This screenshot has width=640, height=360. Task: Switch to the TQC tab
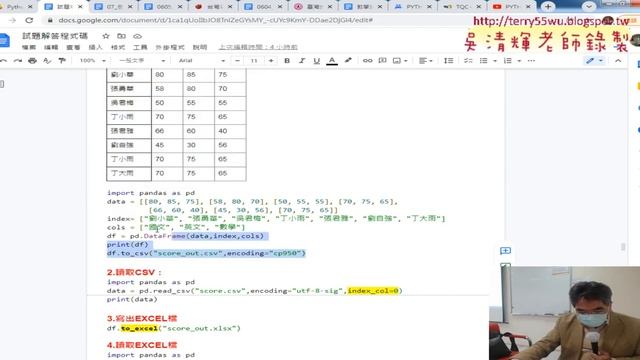tap(462, 7)
